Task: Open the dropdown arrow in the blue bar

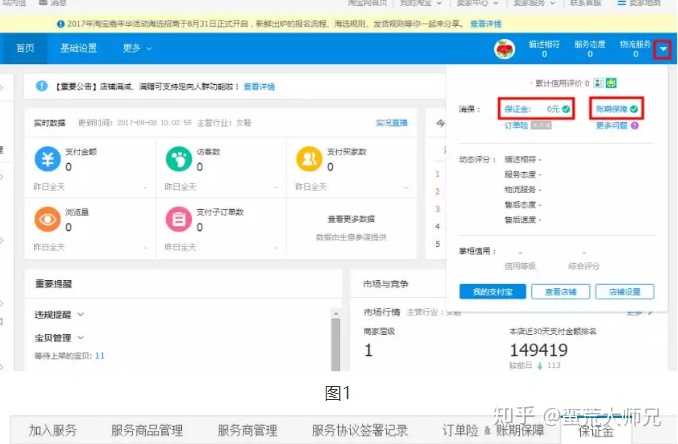Action: [663, 48]
